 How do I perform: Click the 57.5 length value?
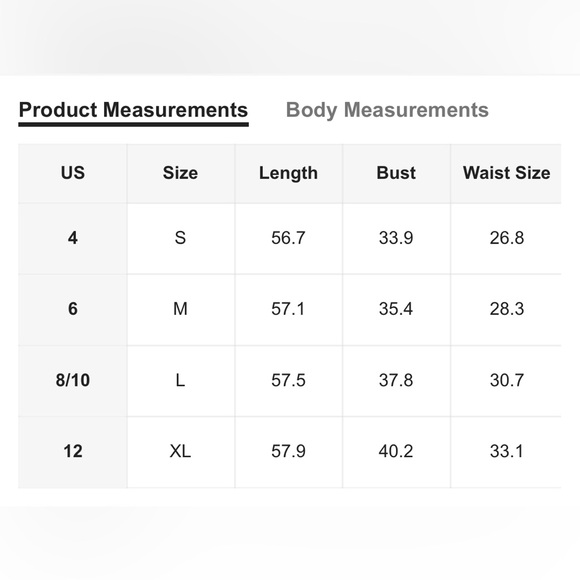[x=288, y=380]
